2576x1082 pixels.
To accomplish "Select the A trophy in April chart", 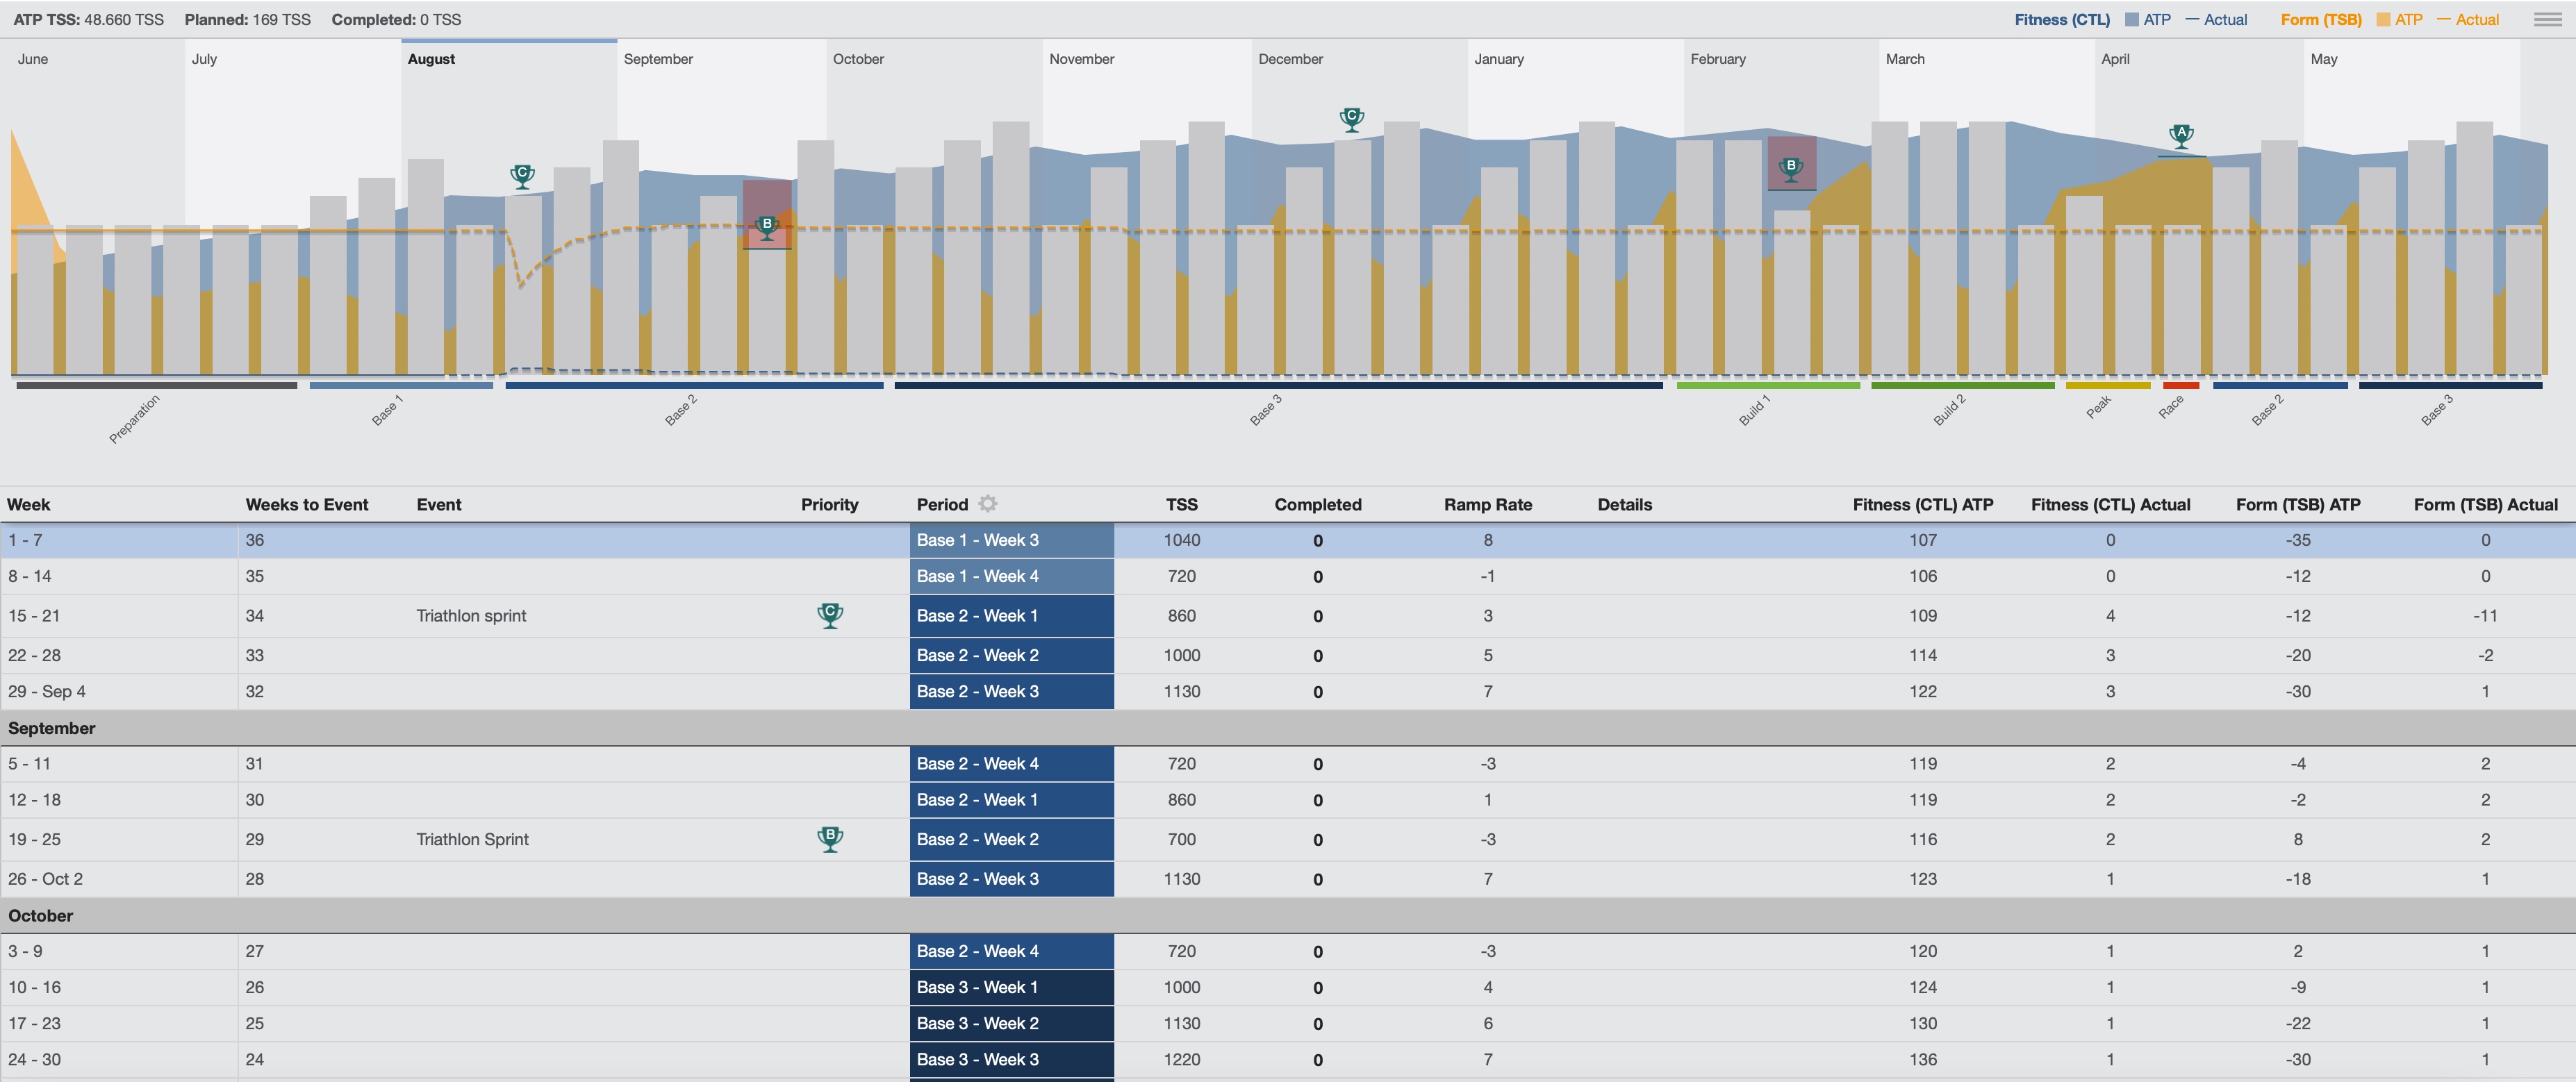I will click(x=2181, y=136).
